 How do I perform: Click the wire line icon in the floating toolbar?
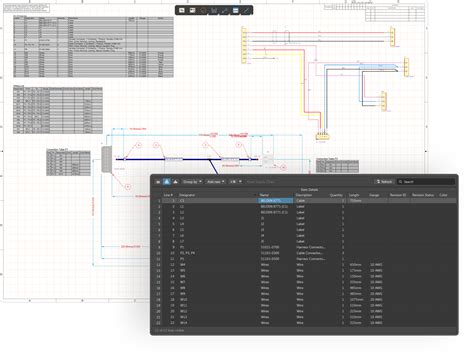(x=224, y=10)
